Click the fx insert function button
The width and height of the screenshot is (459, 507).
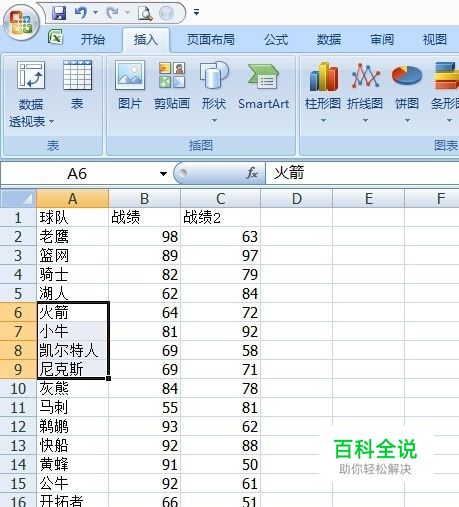(x=252, y=173)
